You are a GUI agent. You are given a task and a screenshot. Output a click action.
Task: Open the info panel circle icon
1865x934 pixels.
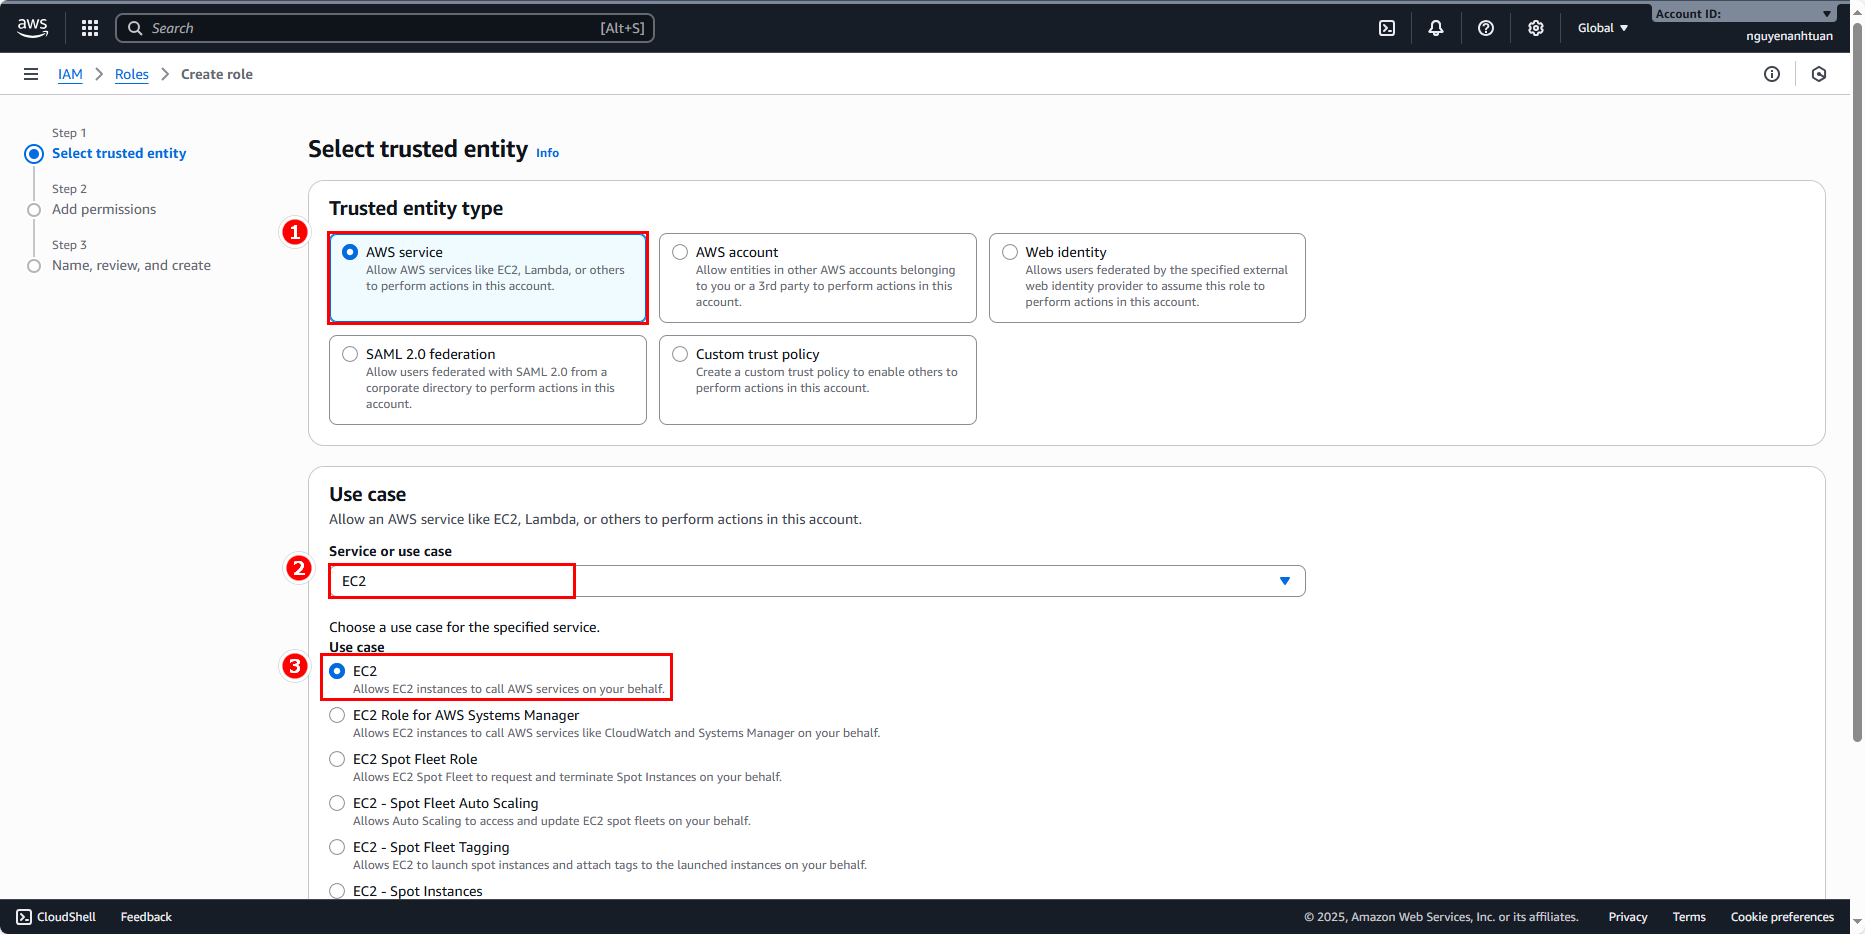[1772, 74]
